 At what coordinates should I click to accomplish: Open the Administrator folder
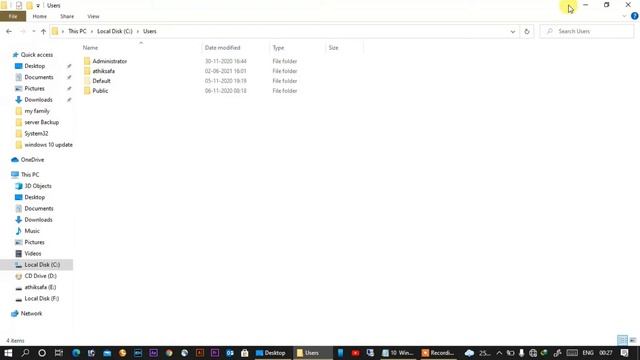tap(109, 61)
